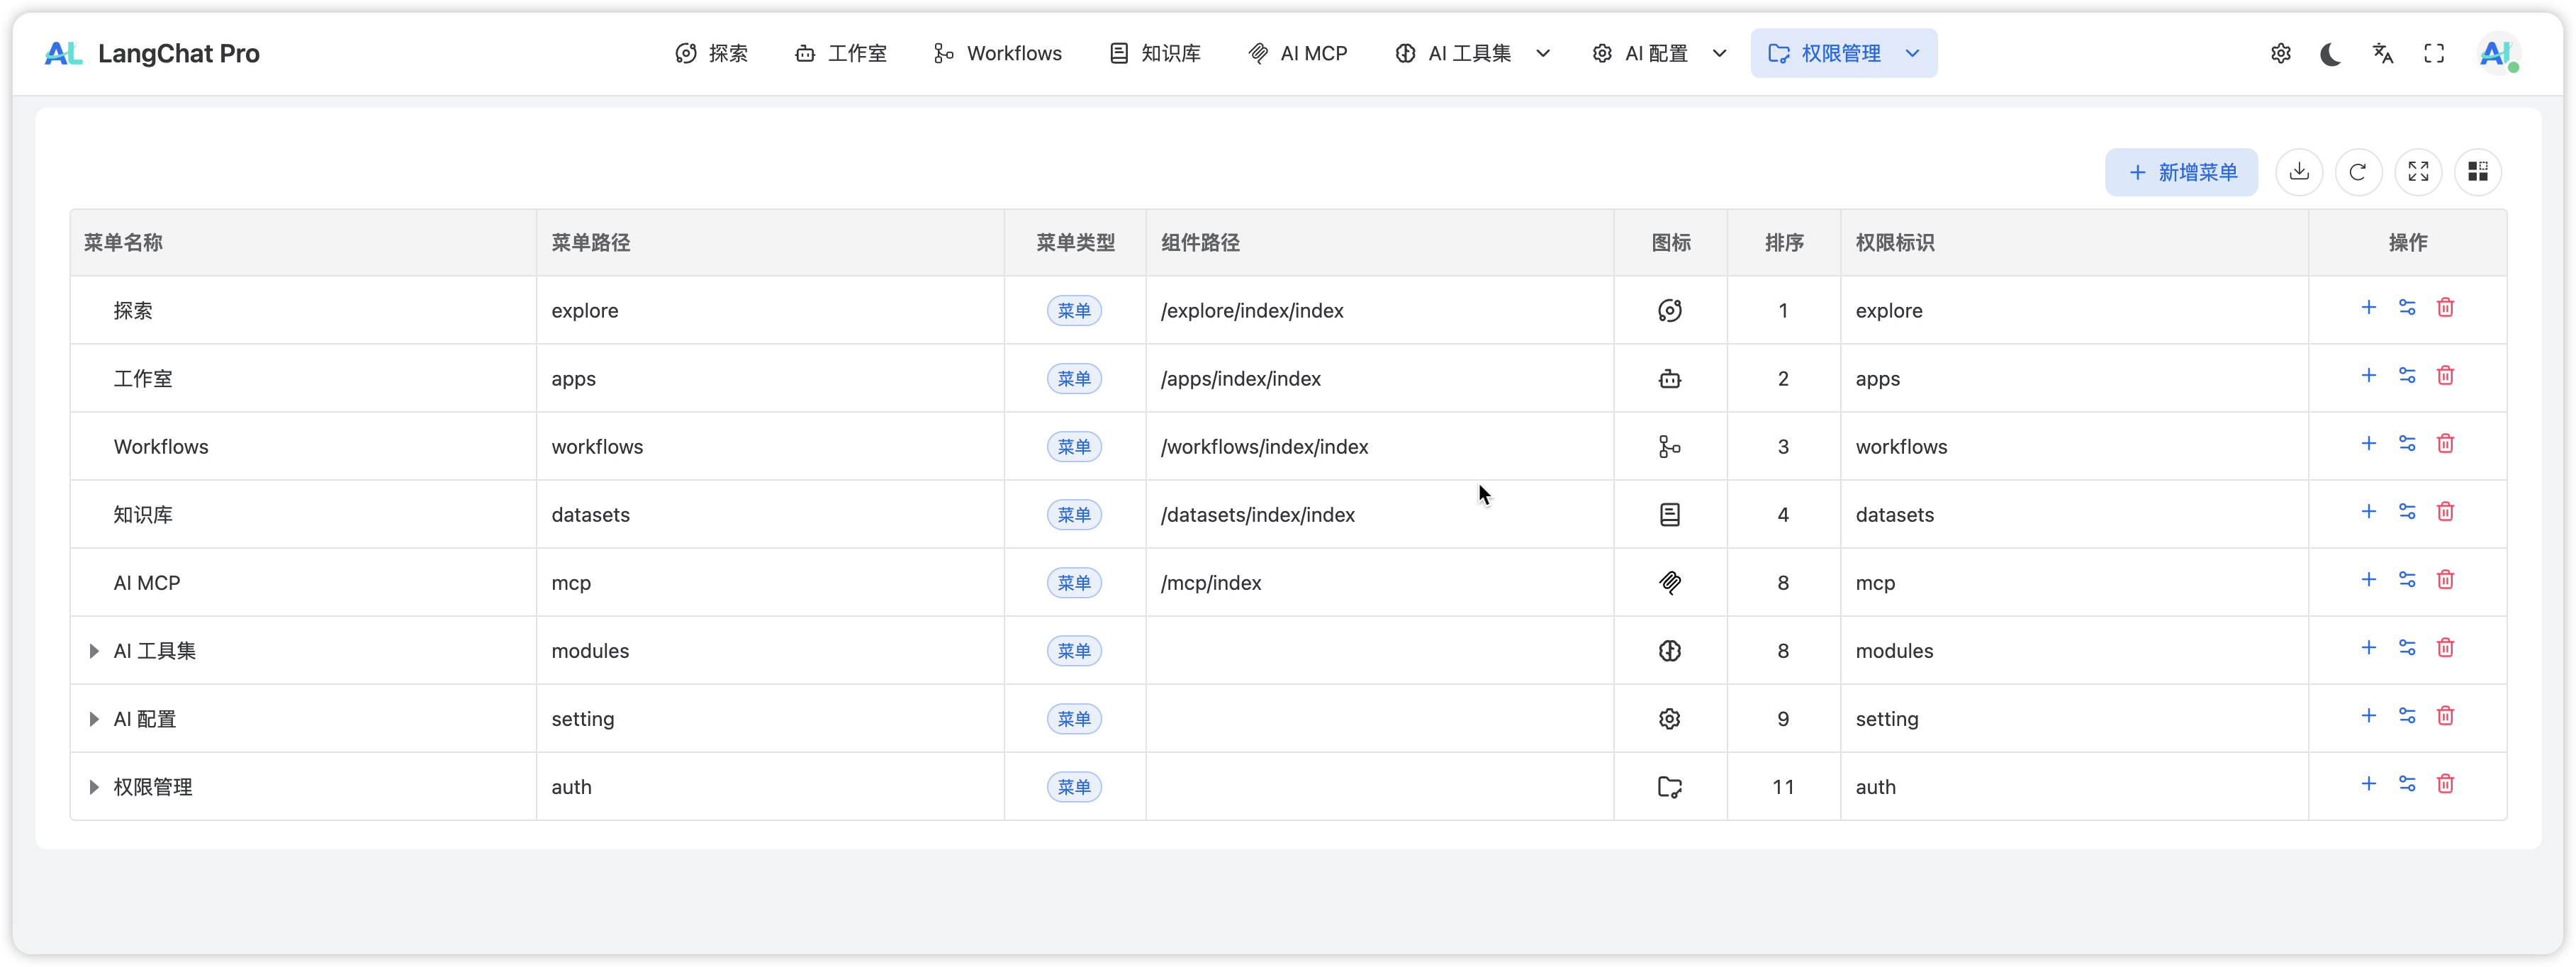
Task: Expand the 权限管理 tree row
Action: click(94, 787)
